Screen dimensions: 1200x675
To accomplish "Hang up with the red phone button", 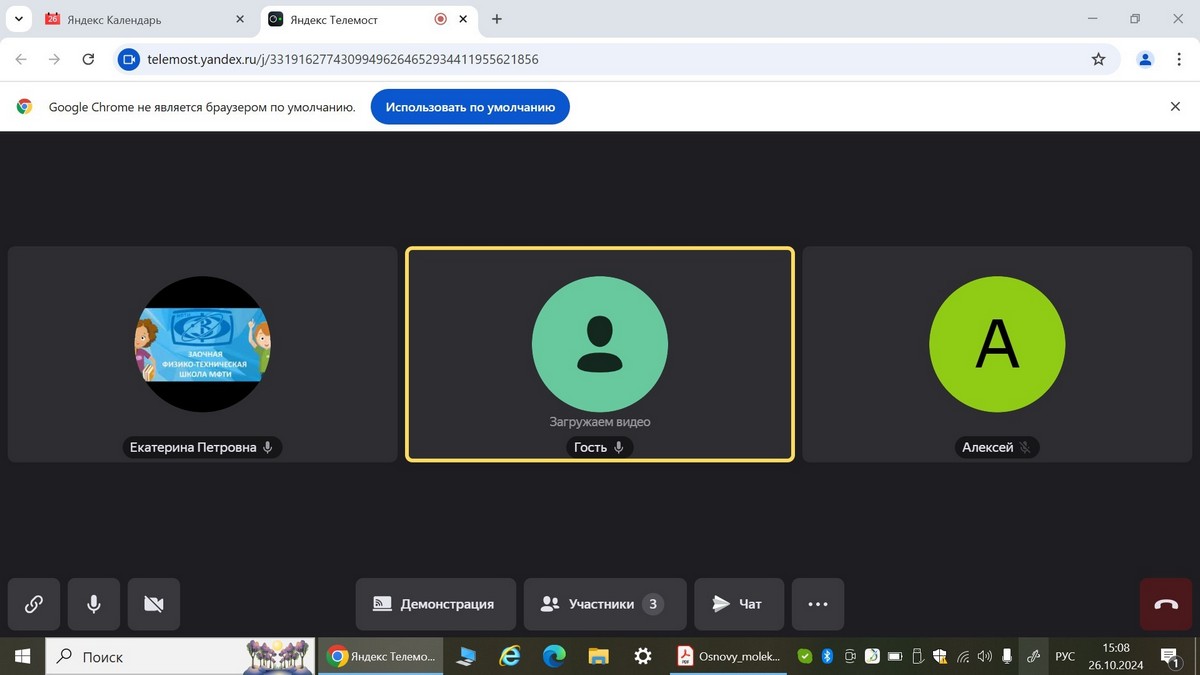I will [x=1166, y=604].
